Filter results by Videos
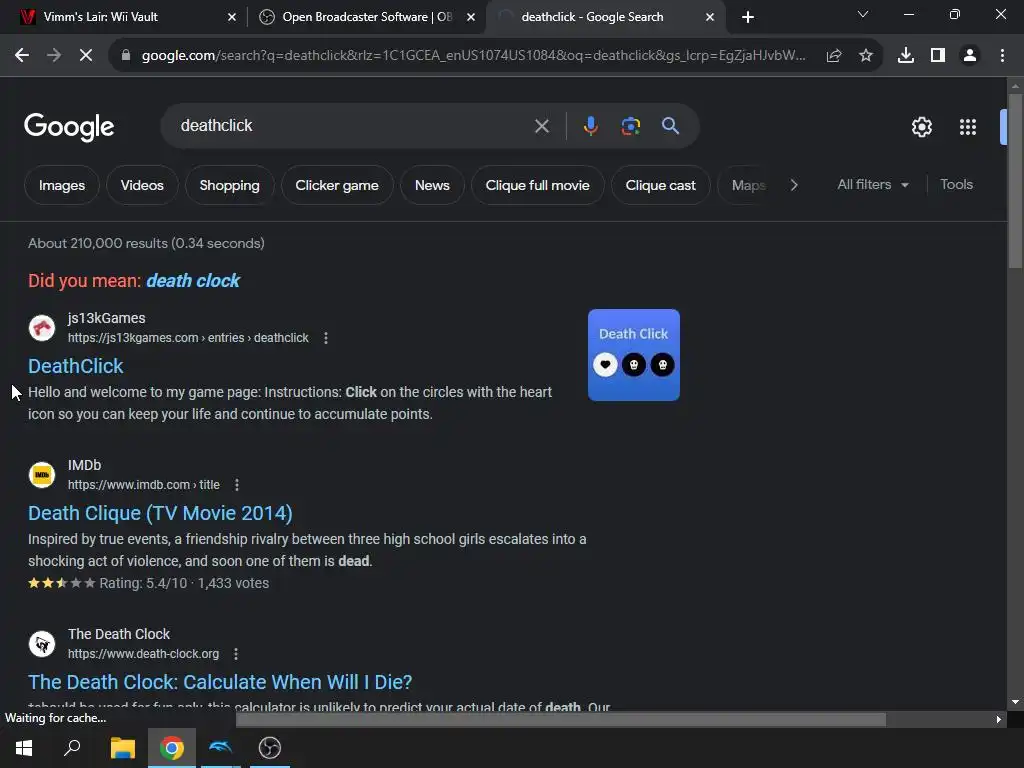 pyautogui.click(x=142, y=185)
